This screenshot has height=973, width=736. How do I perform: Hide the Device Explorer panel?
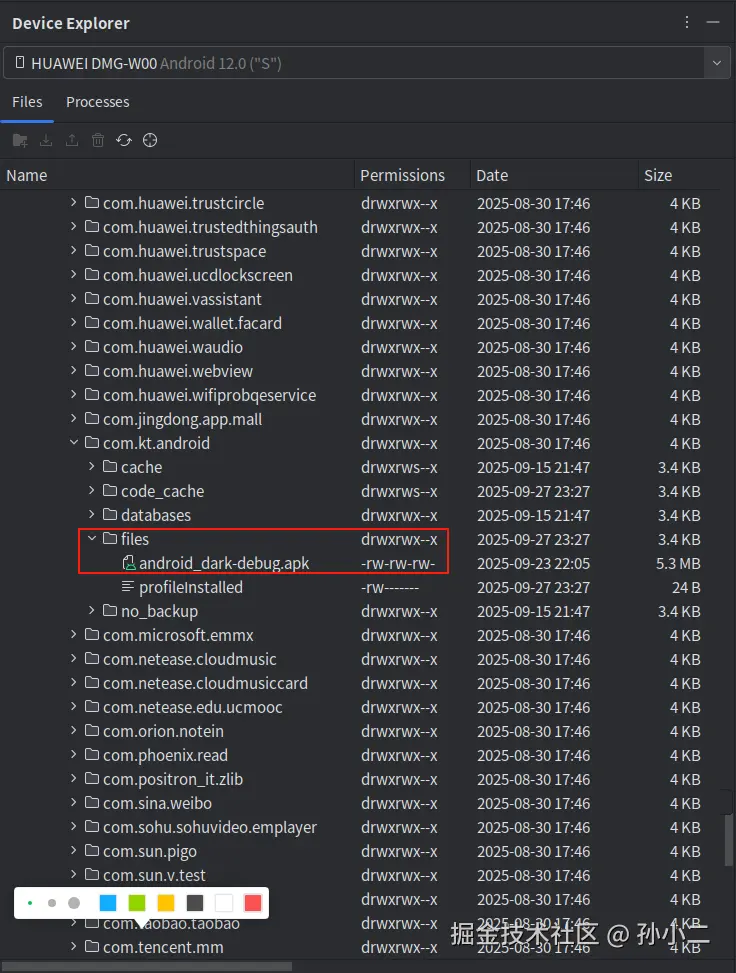713,22
